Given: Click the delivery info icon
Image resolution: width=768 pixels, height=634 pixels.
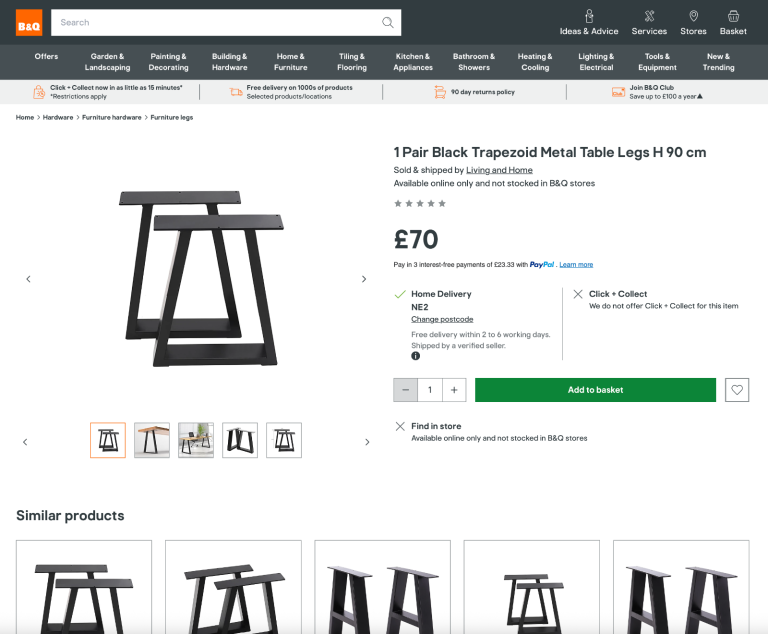Looking at the screenshot, I should point(415,356).
